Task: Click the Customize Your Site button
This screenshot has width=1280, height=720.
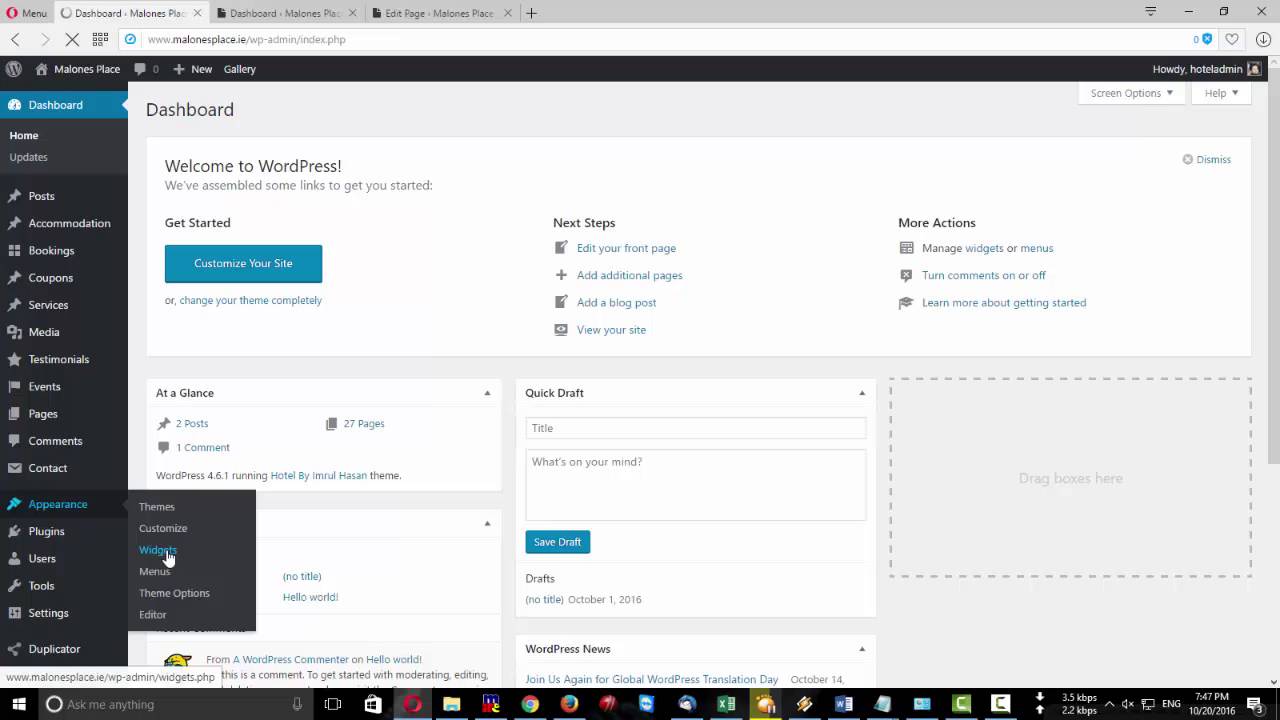Action: (243, 263)
